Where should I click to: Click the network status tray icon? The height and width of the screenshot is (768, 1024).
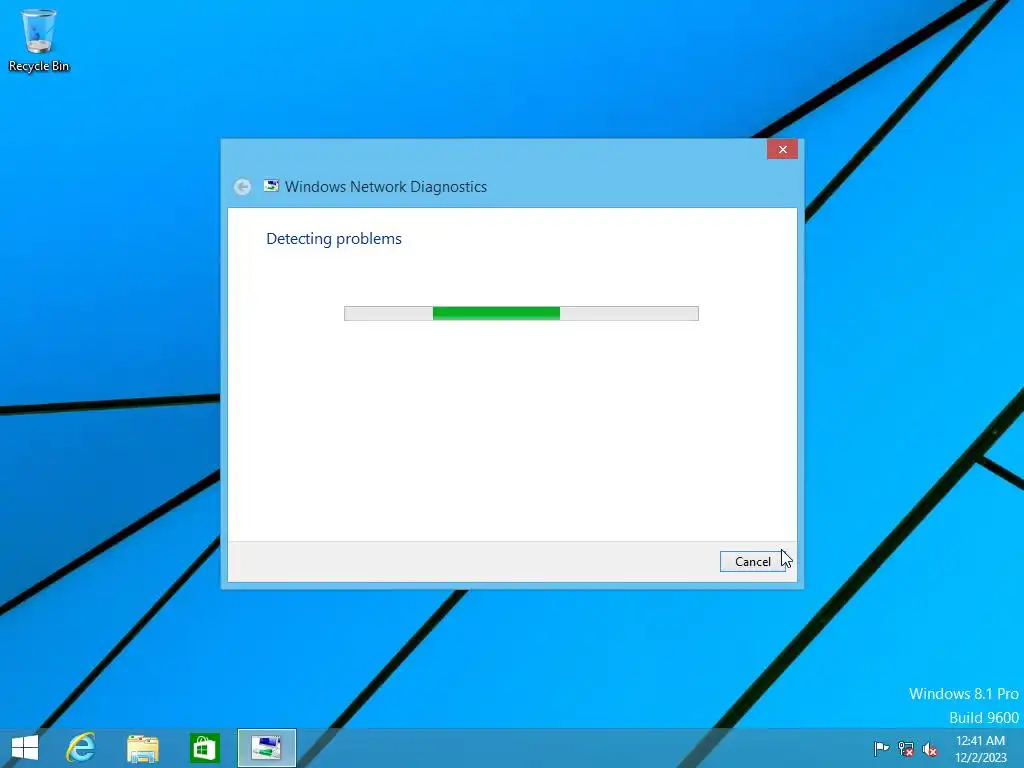click(x=906, y=749)
